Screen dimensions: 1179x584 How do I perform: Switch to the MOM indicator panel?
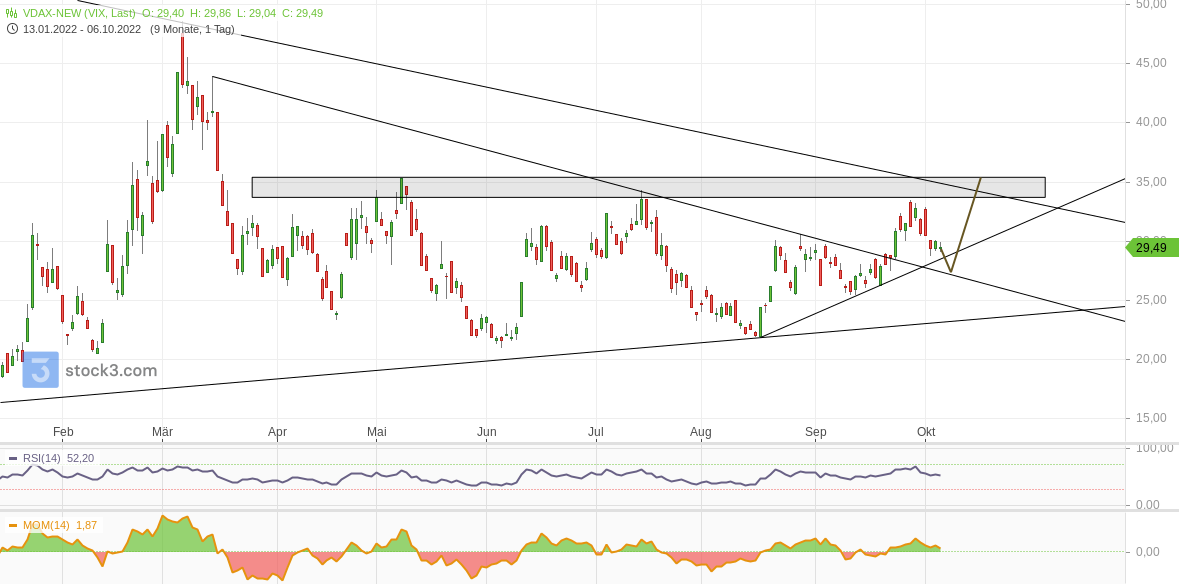[48, 524]
